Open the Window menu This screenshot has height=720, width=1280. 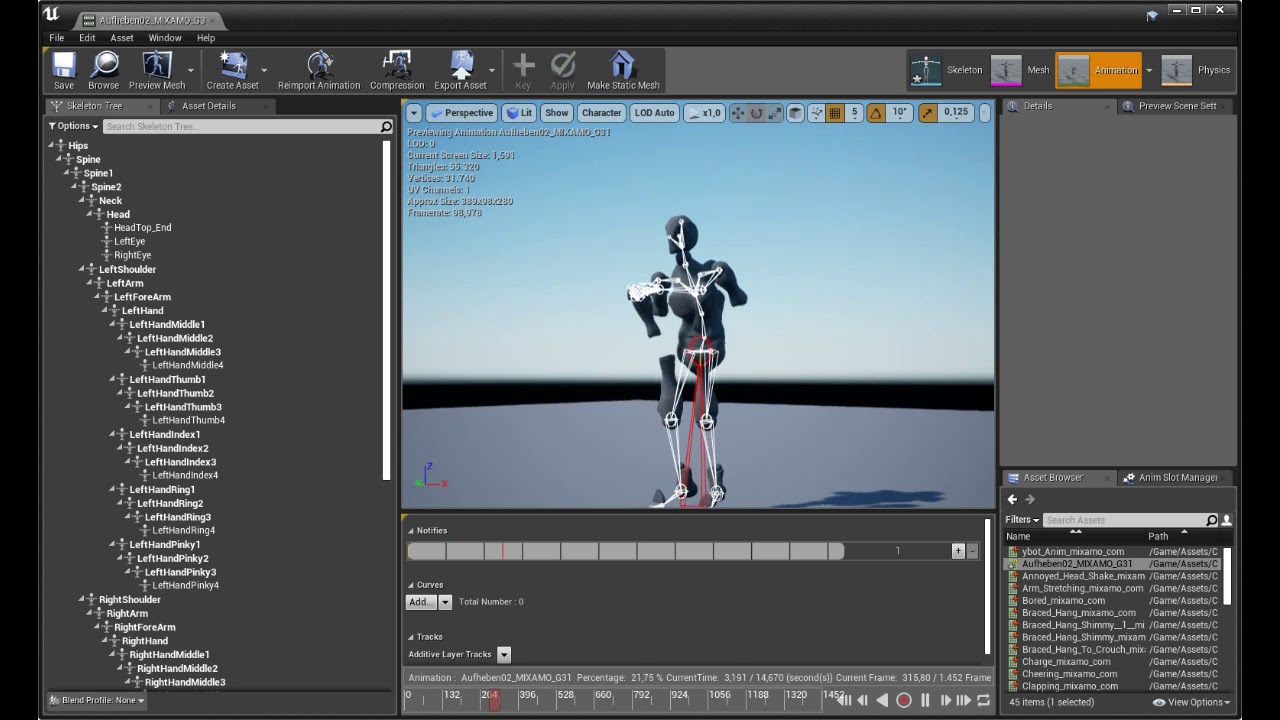pos(165,38)
